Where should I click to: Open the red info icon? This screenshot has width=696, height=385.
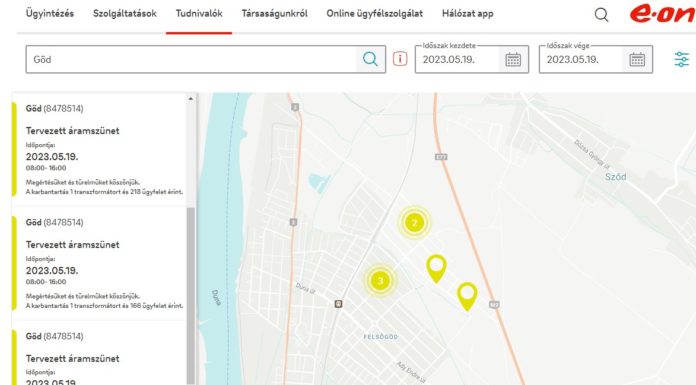pos(400,59)
